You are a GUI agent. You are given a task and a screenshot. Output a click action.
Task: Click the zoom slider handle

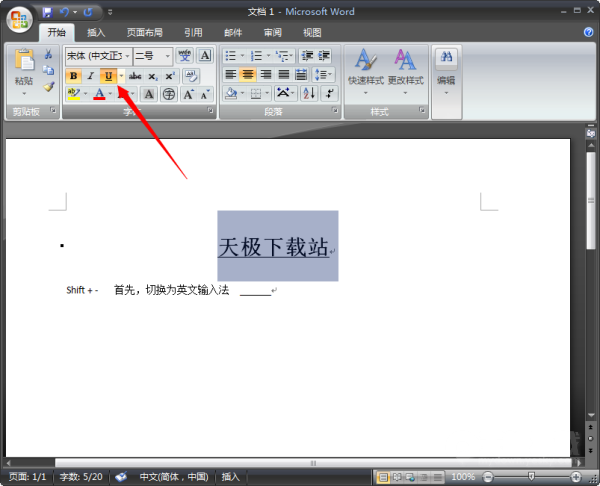click(x=531, y=476)
